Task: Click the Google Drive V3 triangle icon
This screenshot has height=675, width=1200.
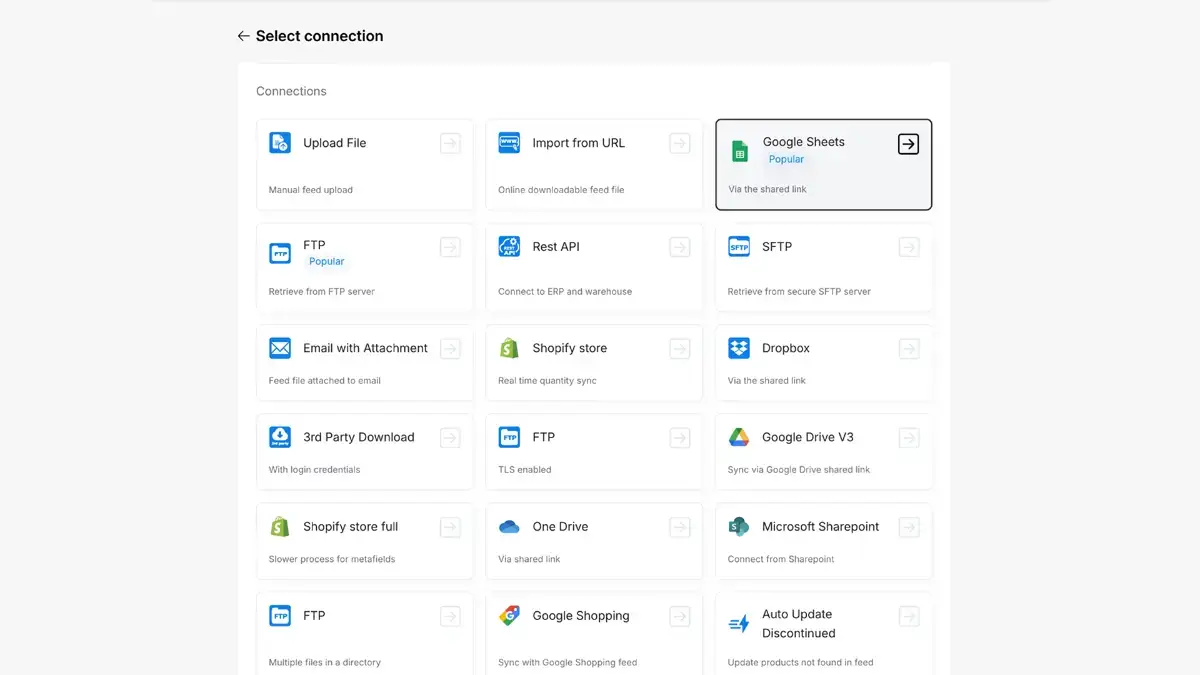Action: click(739, 437)
